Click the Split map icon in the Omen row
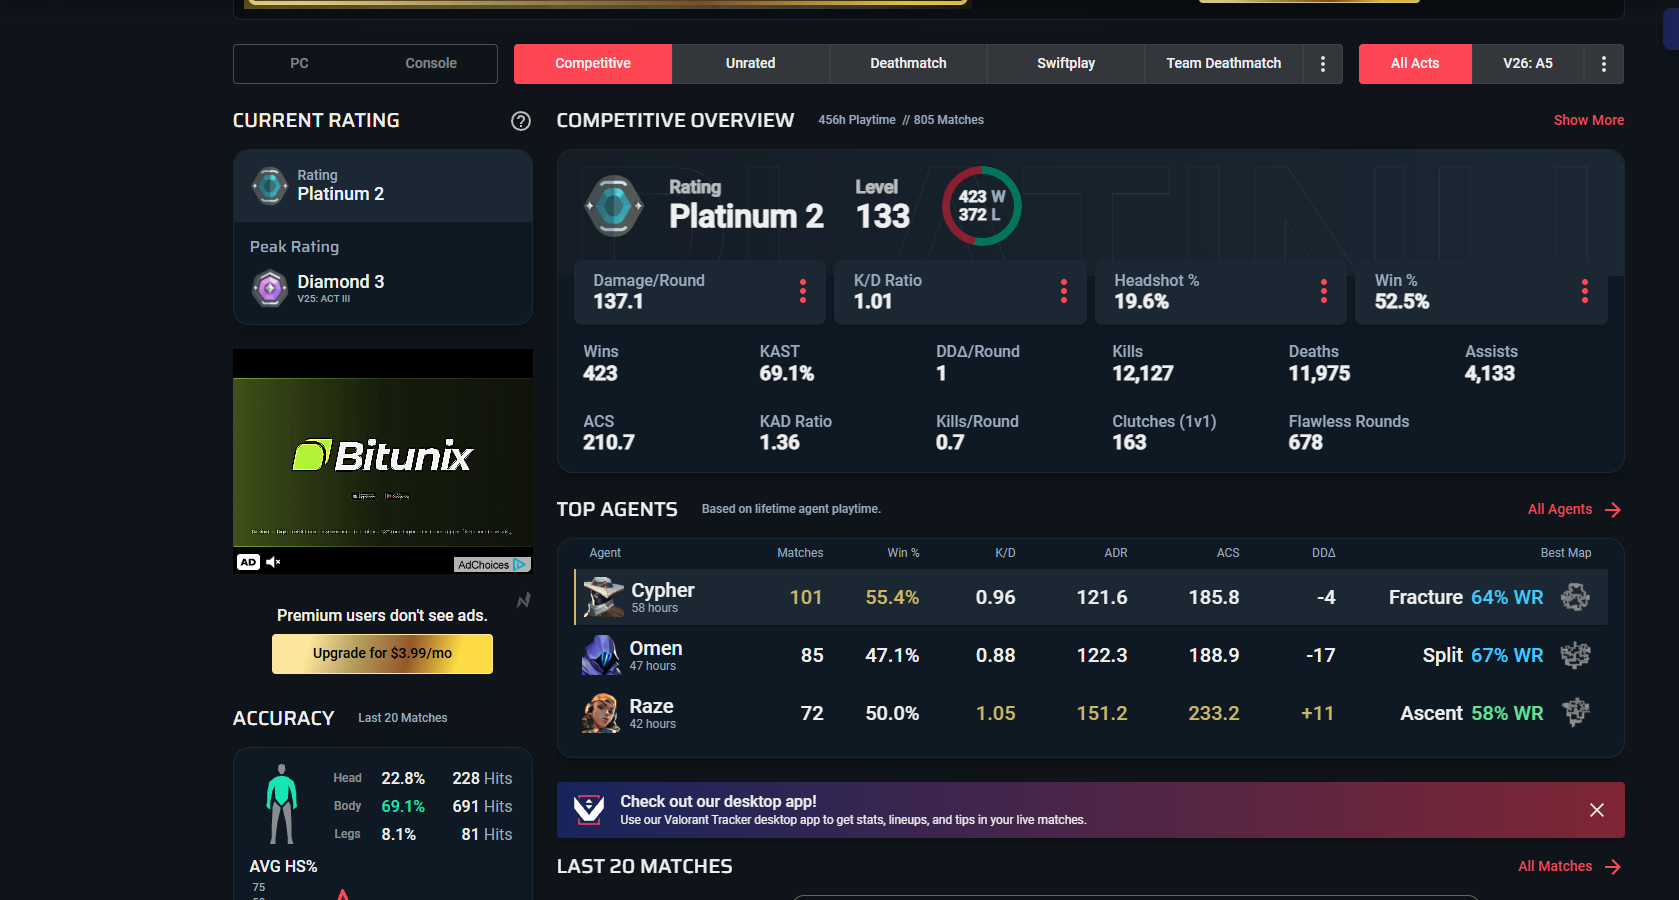The image size is (1679, 900). click(x=1575, y=655)
